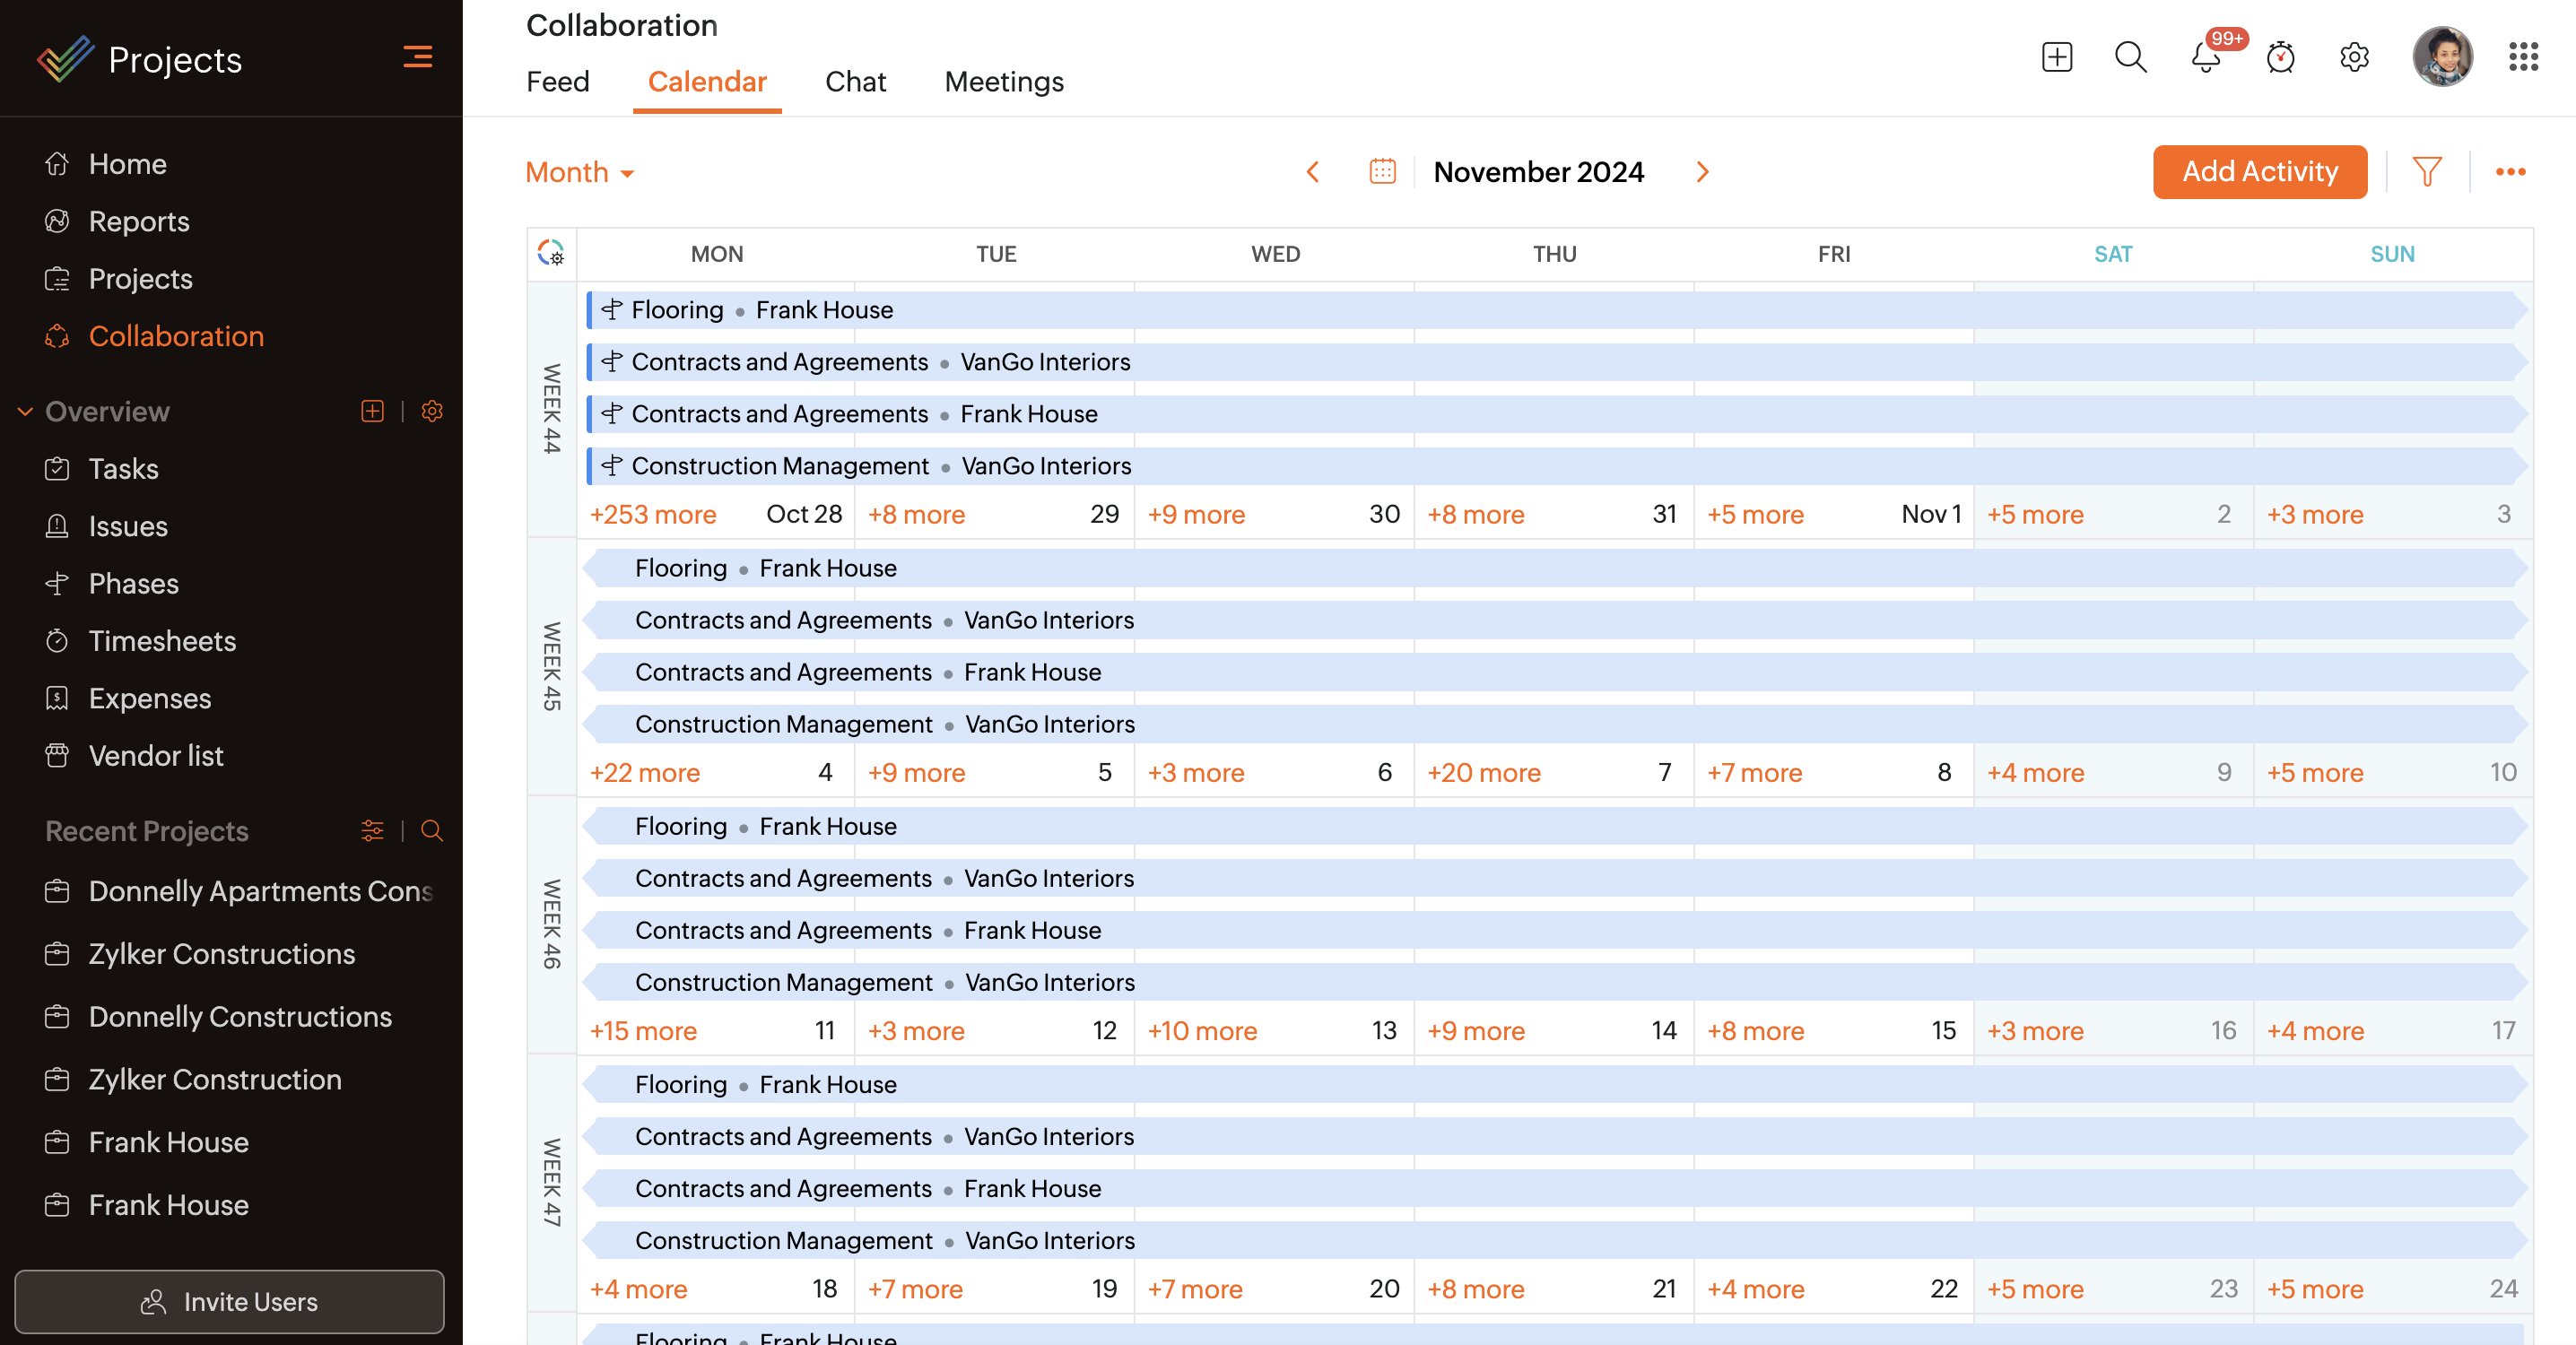The height and width of the screenshot is (1345, 2576).
Task: Open the Meetings tab
Action: (x=1003, y=82)
